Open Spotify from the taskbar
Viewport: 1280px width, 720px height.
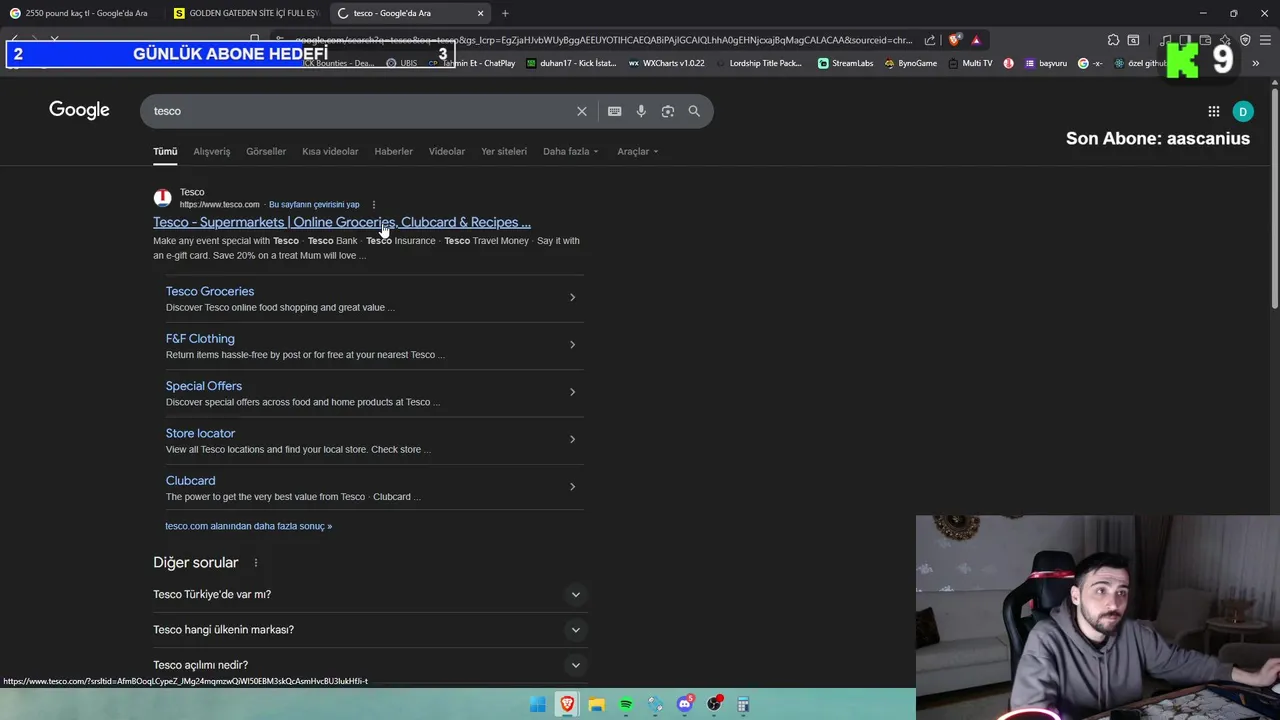pos(626,704)
